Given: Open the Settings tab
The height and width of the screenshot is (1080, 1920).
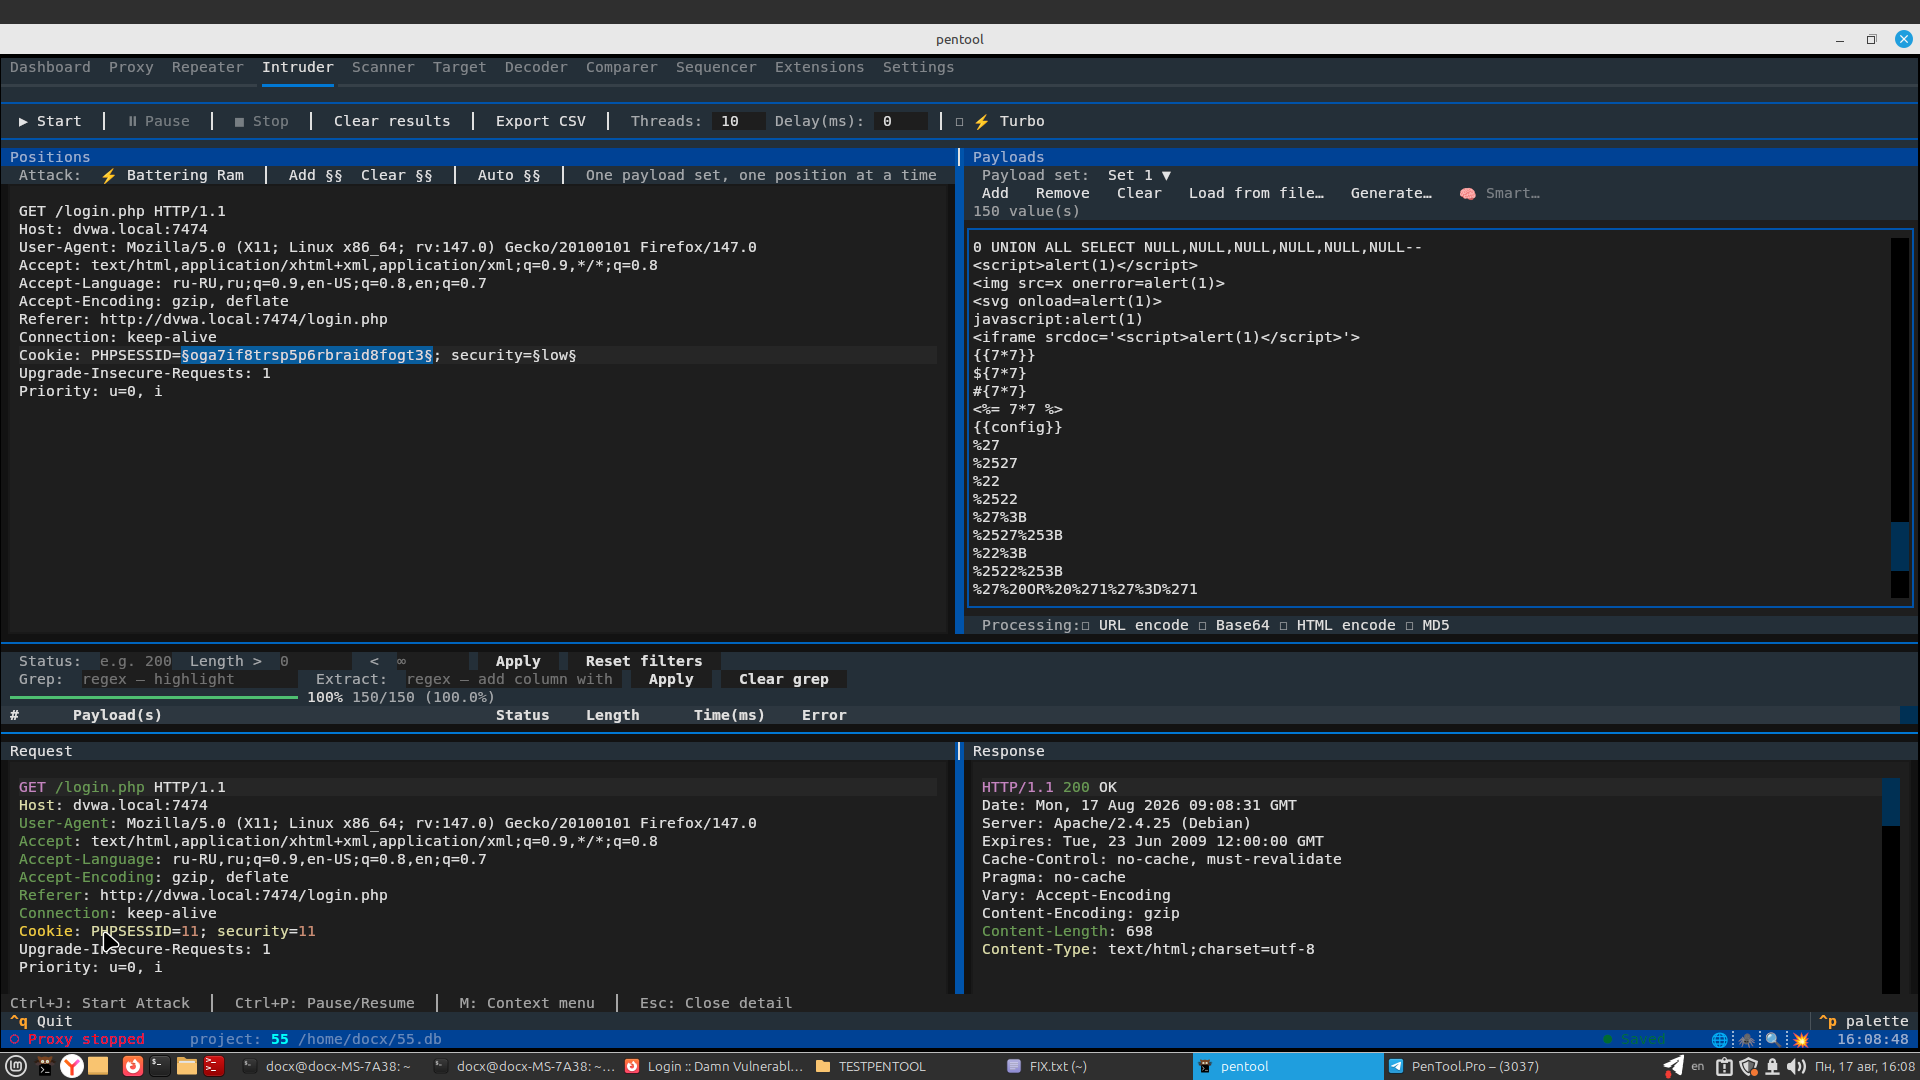Looking at the screenshot, I should click(x=918, y=67).
